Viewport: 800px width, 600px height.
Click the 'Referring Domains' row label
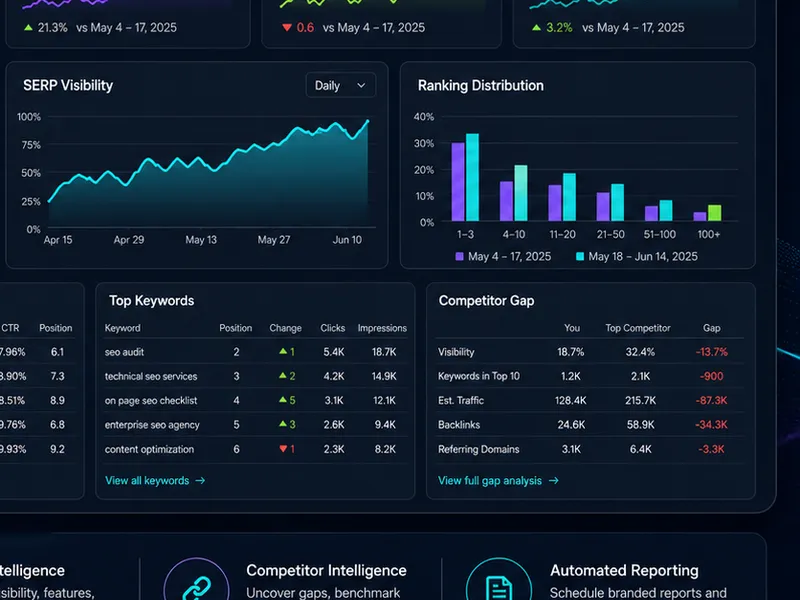479,449
